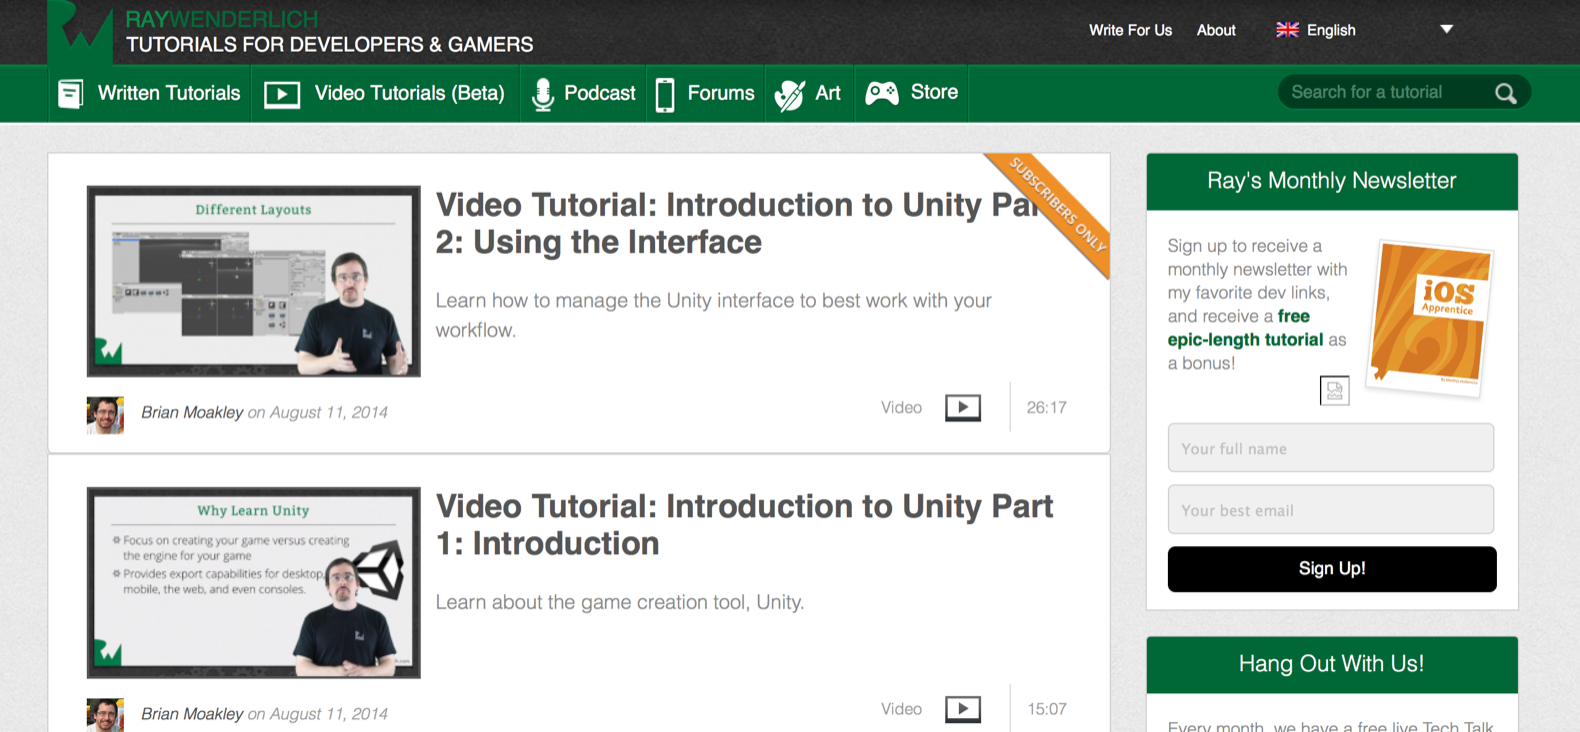1580x732 pixels.
Task: Click the free epic-length tutorial link
Action: click(1245, 328)
